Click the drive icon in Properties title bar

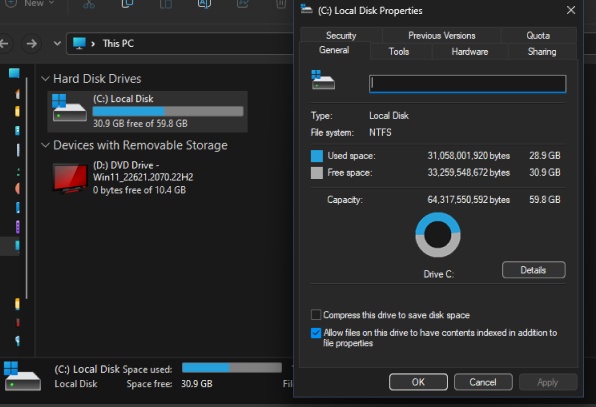click(x=306, y=9)
